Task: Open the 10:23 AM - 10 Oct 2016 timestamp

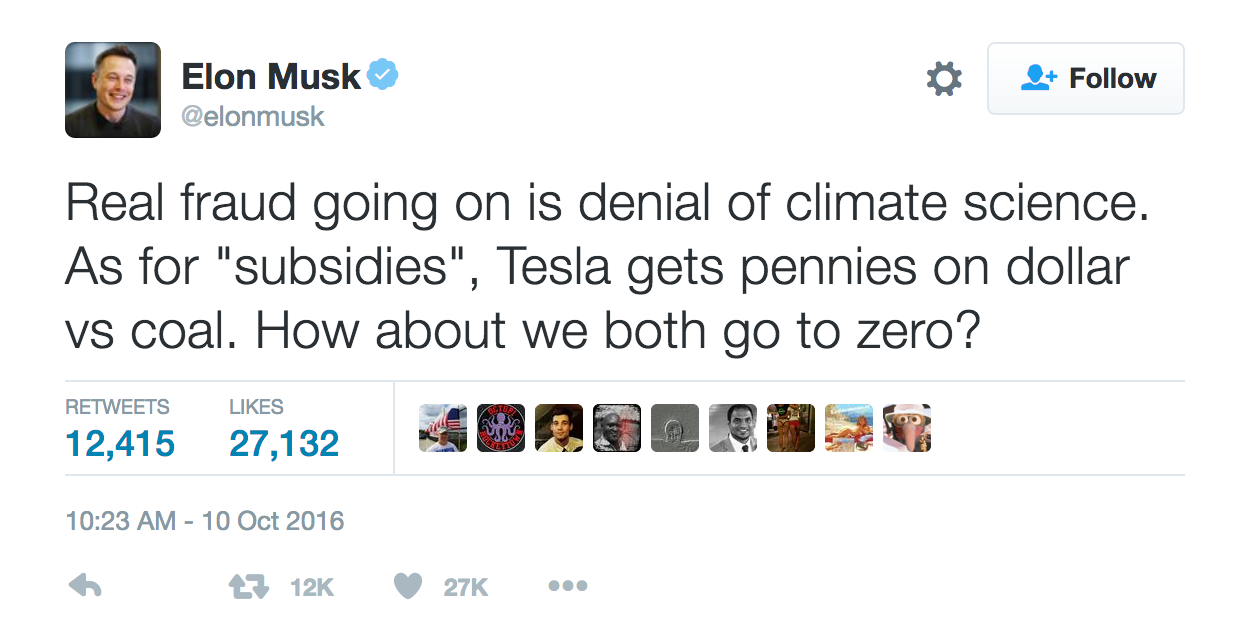Action: click(x=205, y=521)
